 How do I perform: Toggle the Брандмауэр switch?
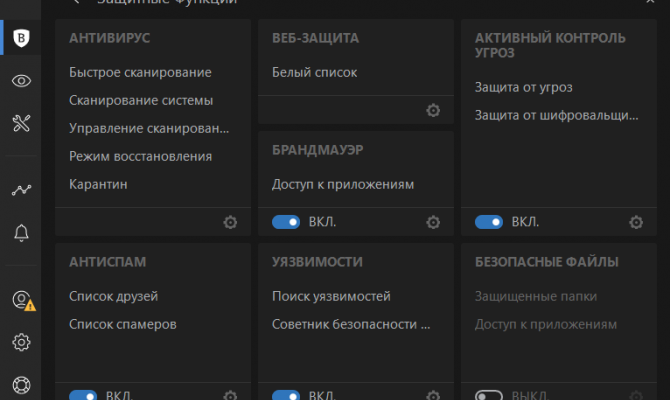286,222
